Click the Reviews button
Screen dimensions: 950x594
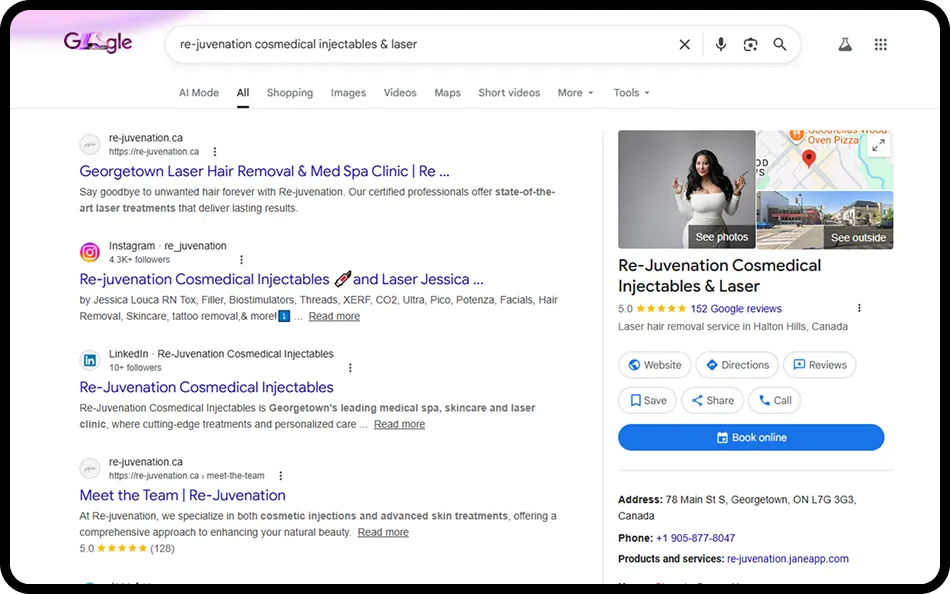pyautogui.click(x=820, y=365)
